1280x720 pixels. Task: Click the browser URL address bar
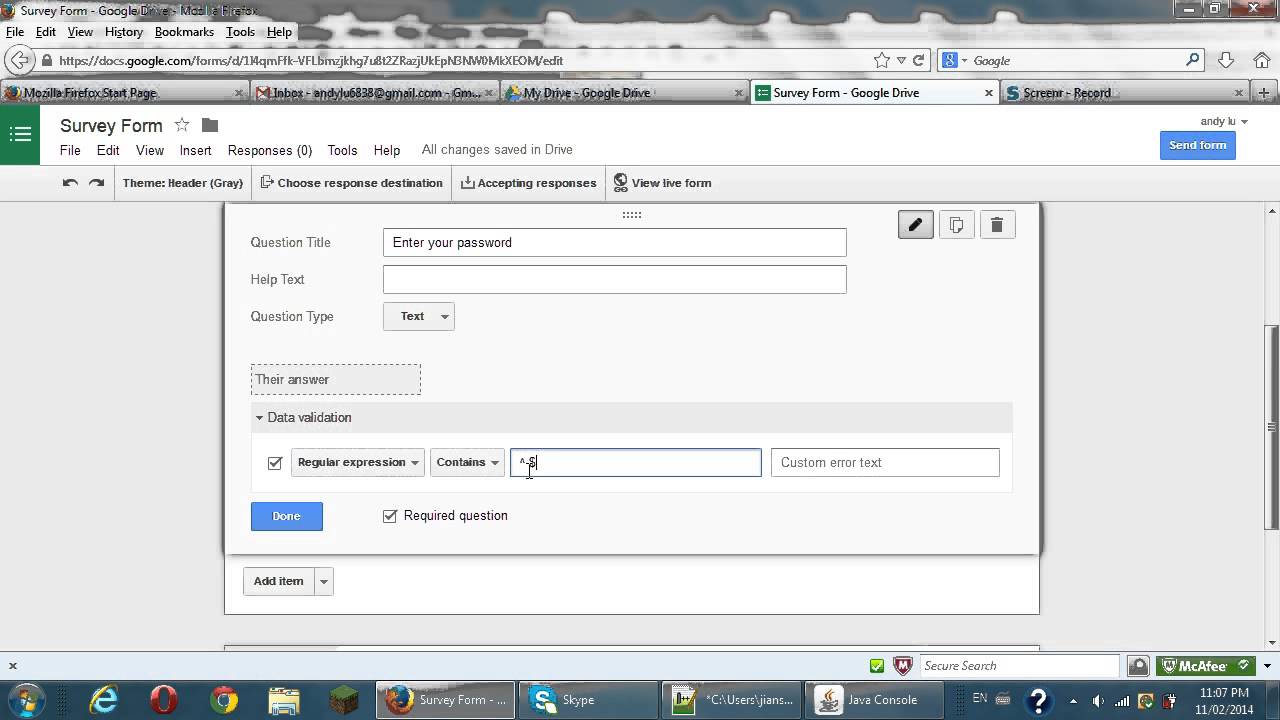tap(460, 60)
